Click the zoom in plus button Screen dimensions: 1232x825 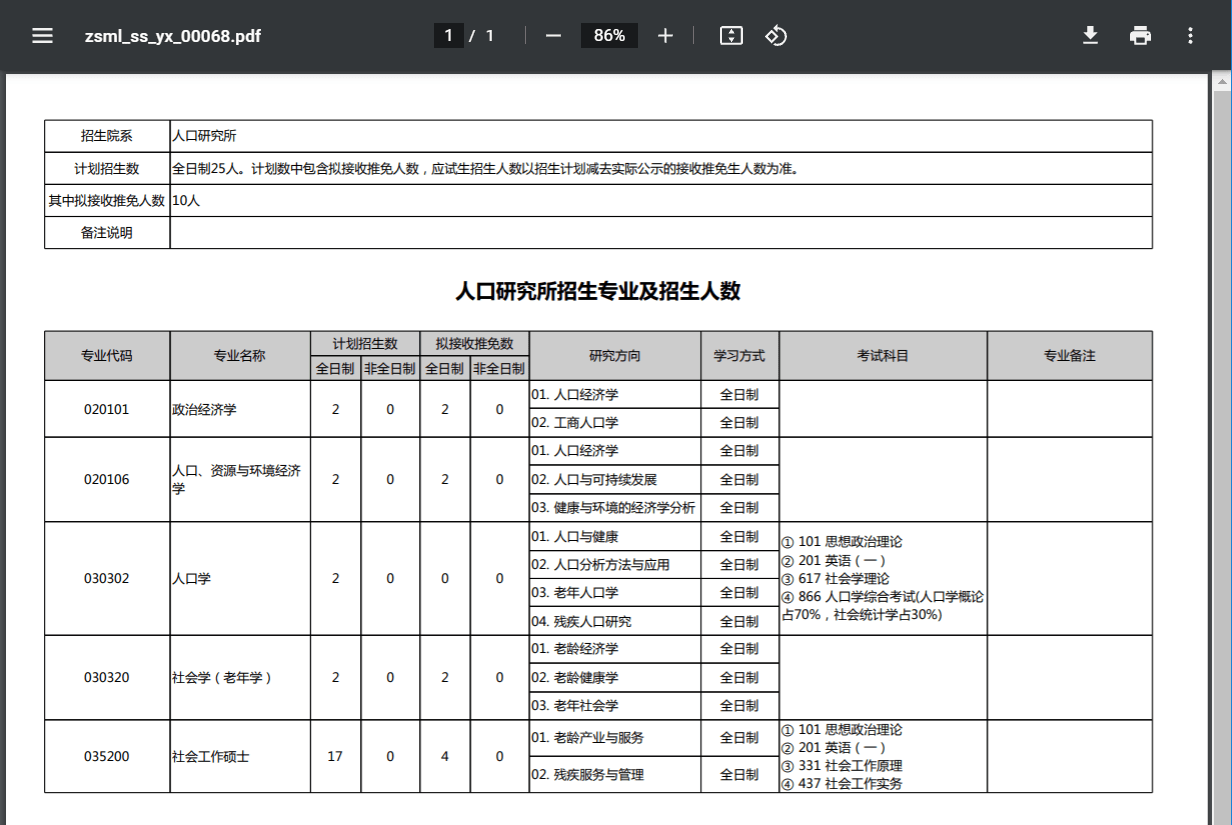(x=666, y=36)
